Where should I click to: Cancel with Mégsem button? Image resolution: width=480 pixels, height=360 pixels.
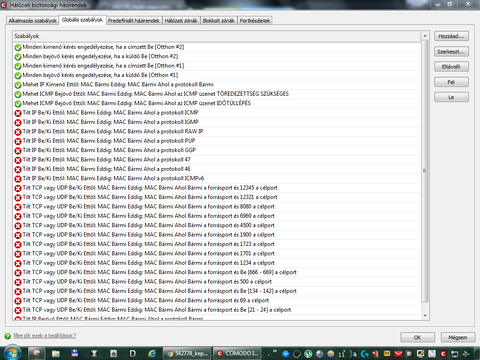pyautogui.click(x=458, y=337)
